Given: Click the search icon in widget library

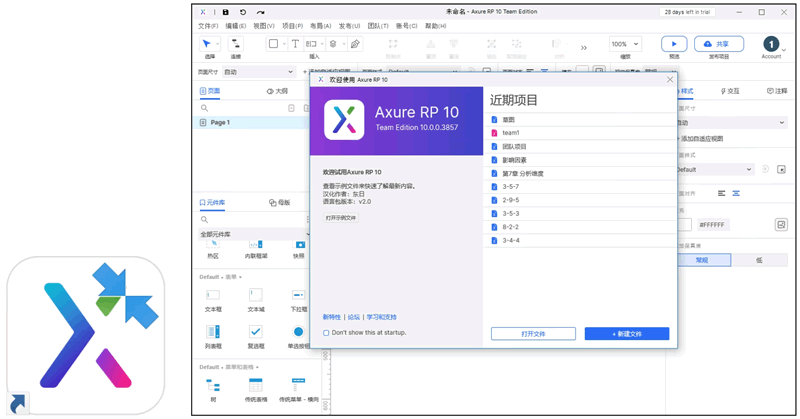Looking at the screenshot, I should 204,219.
